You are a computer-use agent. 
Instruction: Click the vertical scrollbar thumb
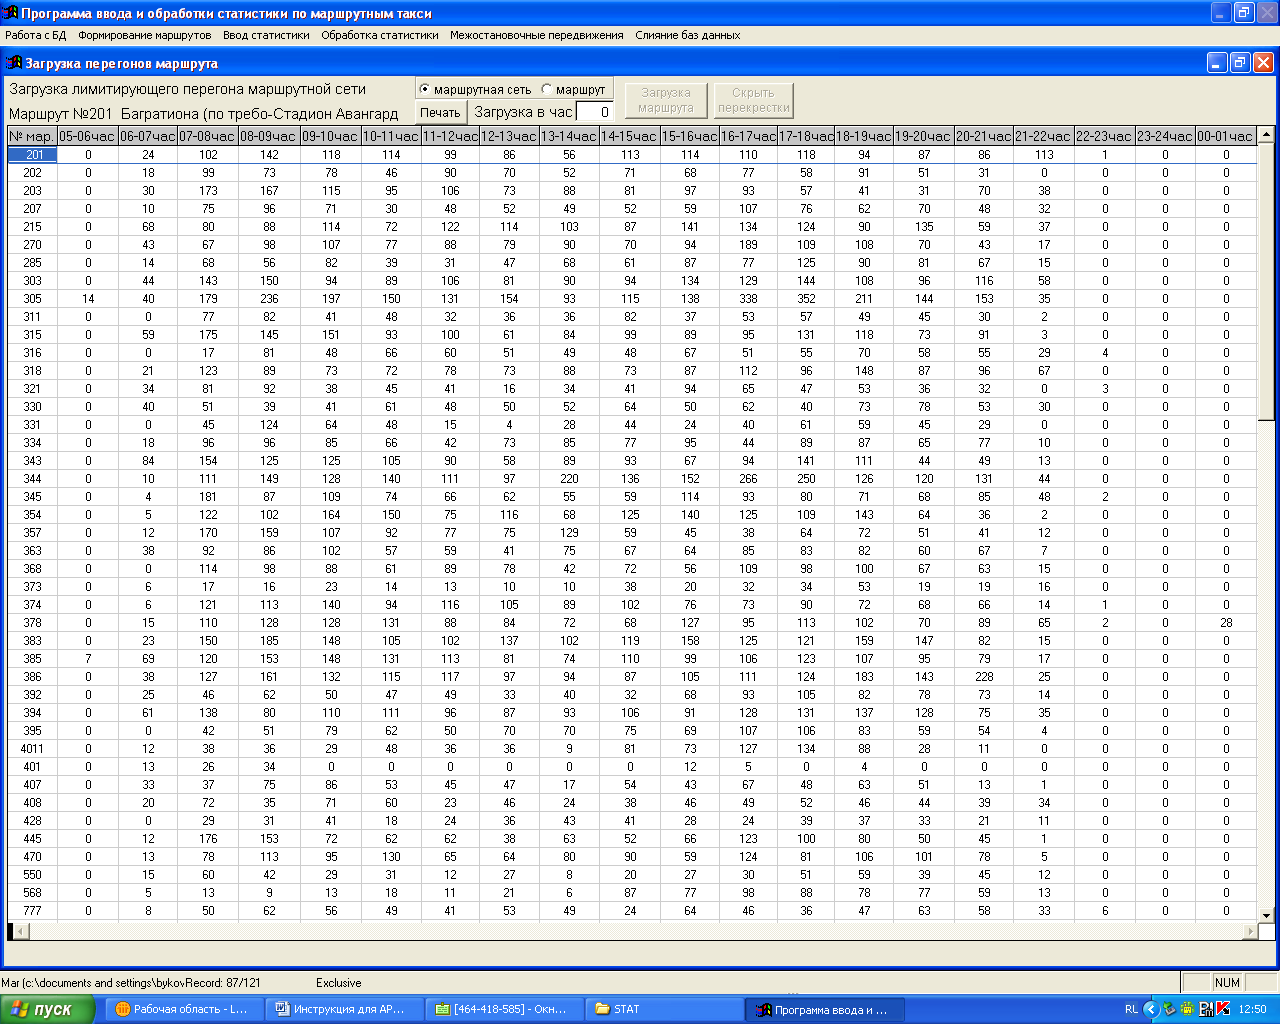1266,282
